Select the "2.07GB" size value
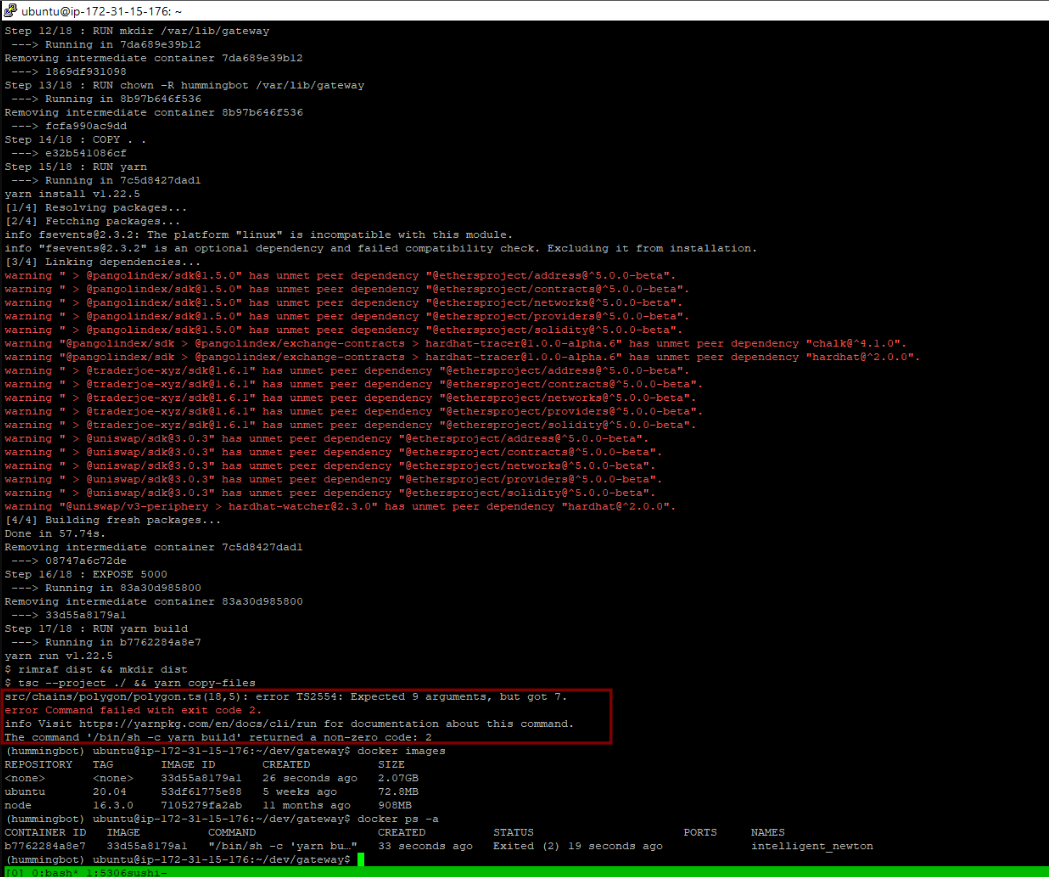Screen dimensions: 1049x877 coord(398,779)
